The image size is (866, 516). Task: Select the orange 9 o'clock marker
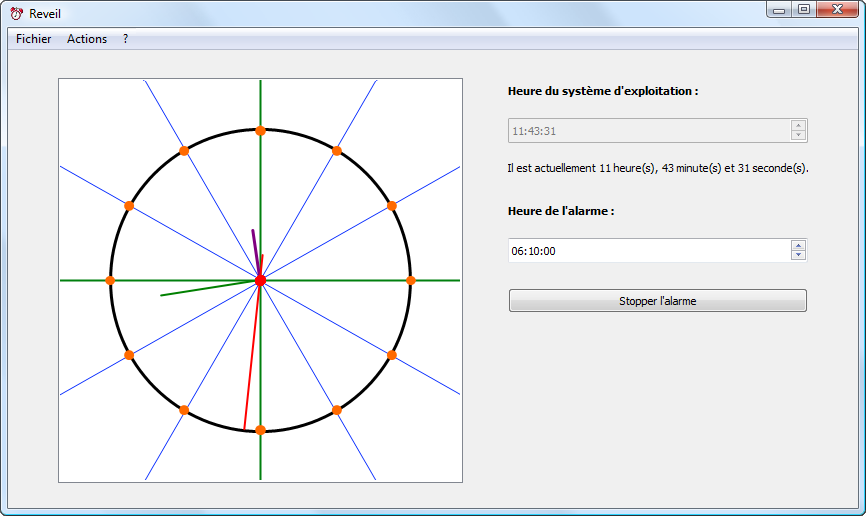[110, 281]
